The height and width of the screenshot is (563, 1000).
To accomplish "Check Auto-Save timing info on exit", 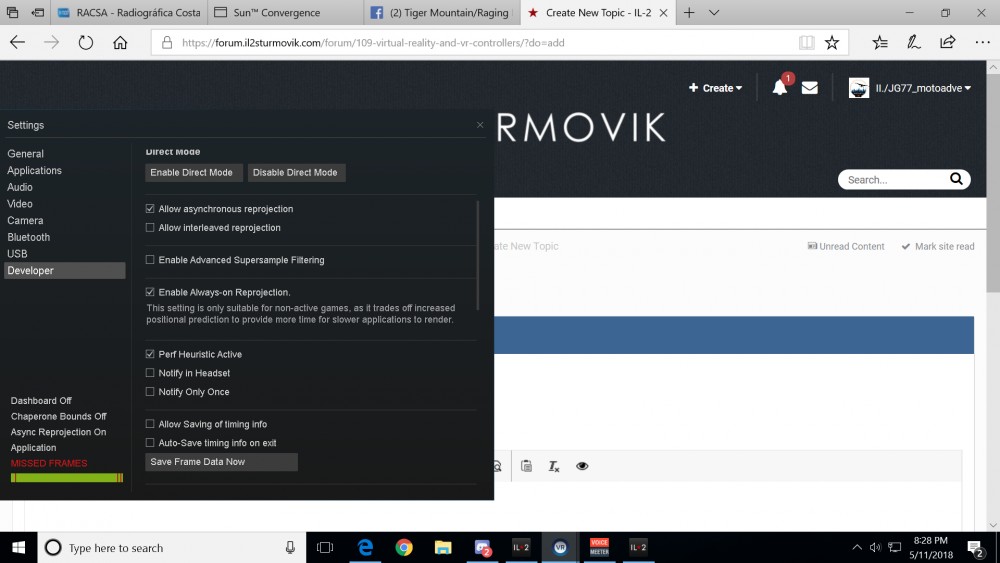I will pos(150,442).
